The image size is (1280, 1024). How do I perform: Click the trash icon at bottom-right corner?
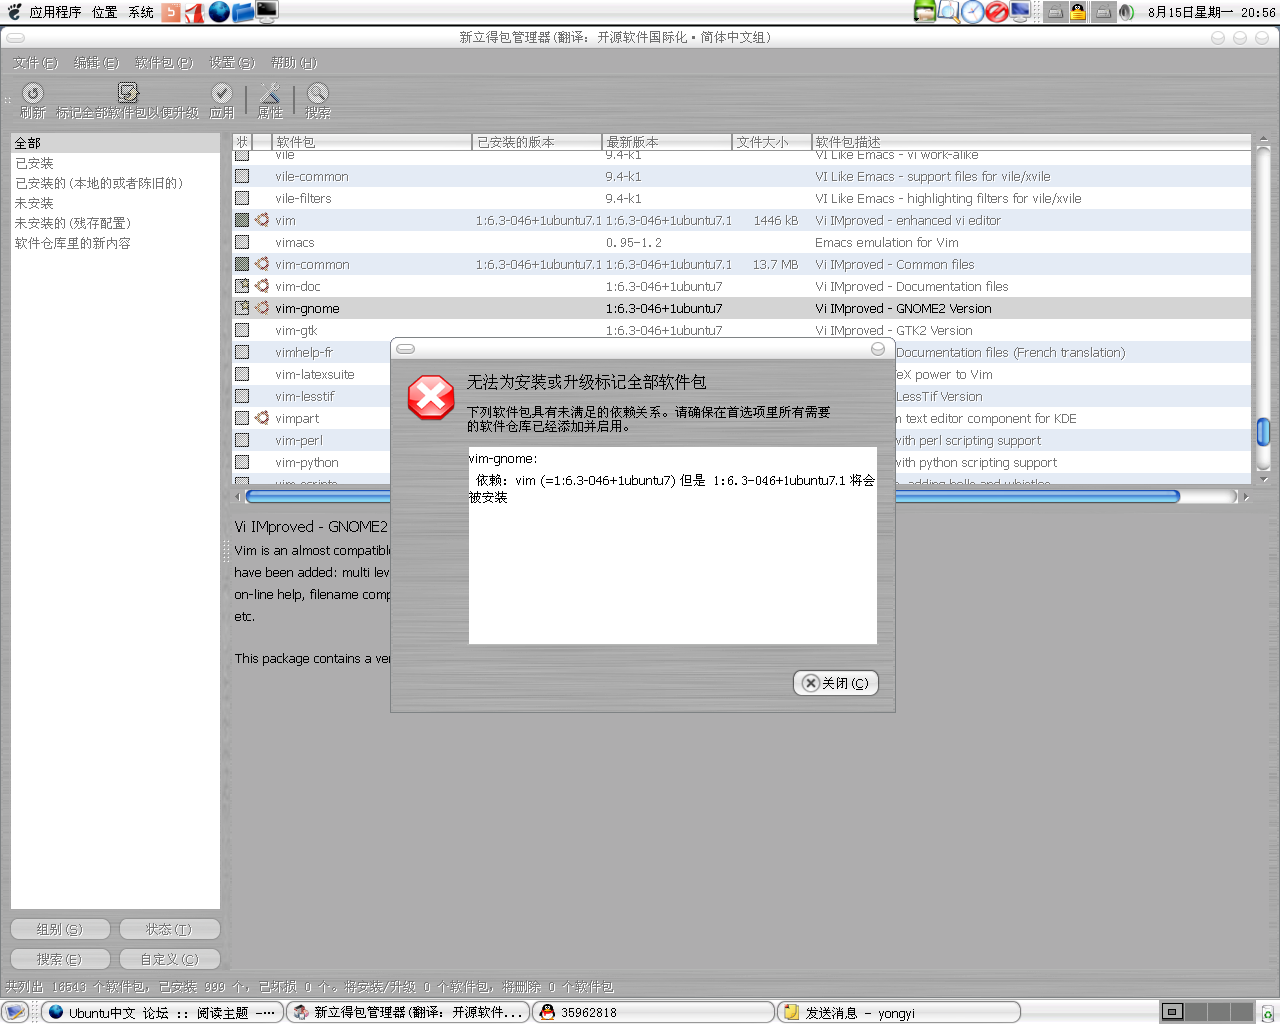coord(1267,1013)
